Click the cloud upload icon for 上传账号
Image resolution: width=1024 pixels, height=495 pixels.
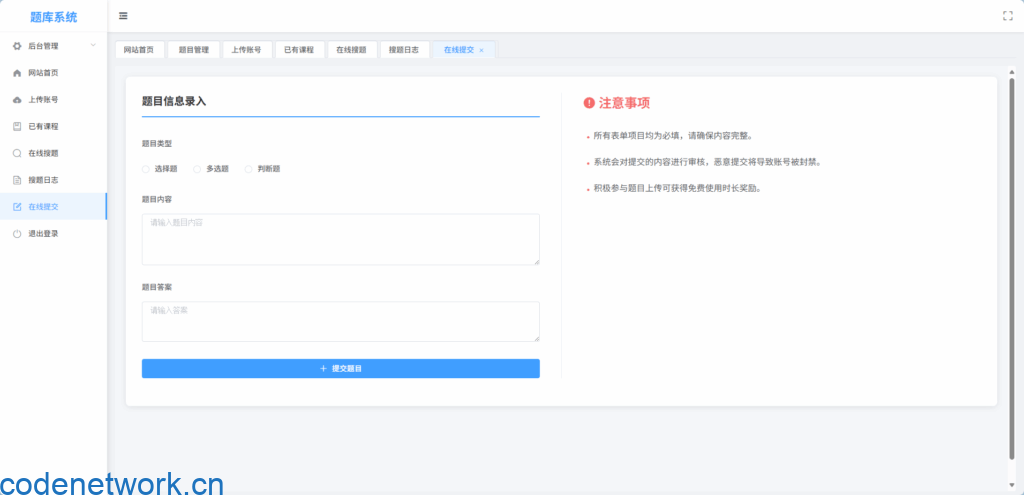click(x=17, y=100)
